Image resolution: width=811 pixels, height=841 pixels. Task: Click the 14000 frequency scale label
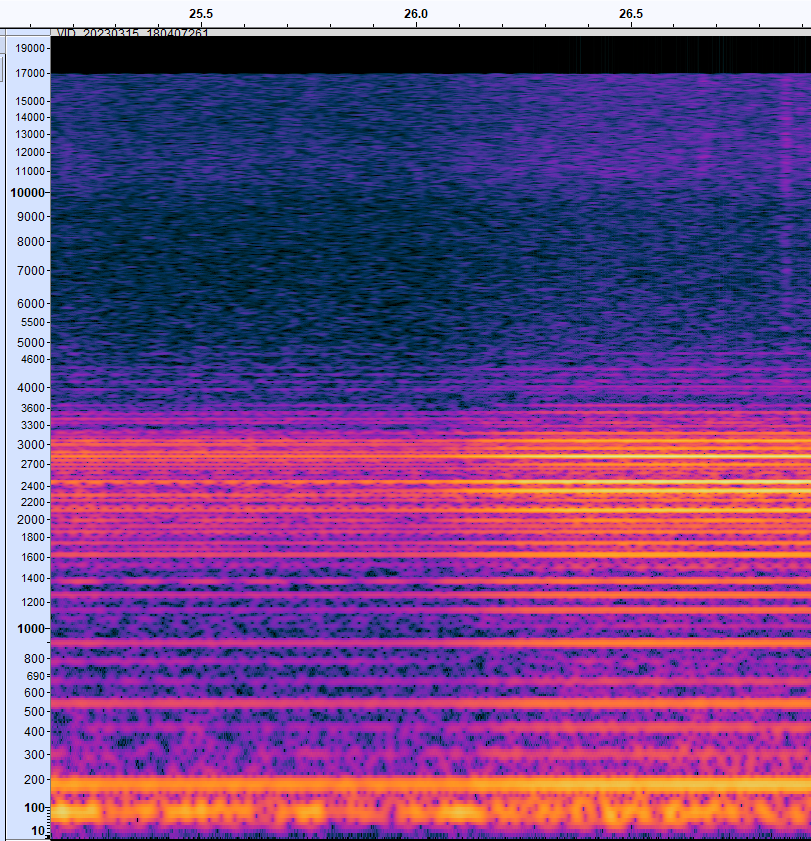click(x=30, y=117)
